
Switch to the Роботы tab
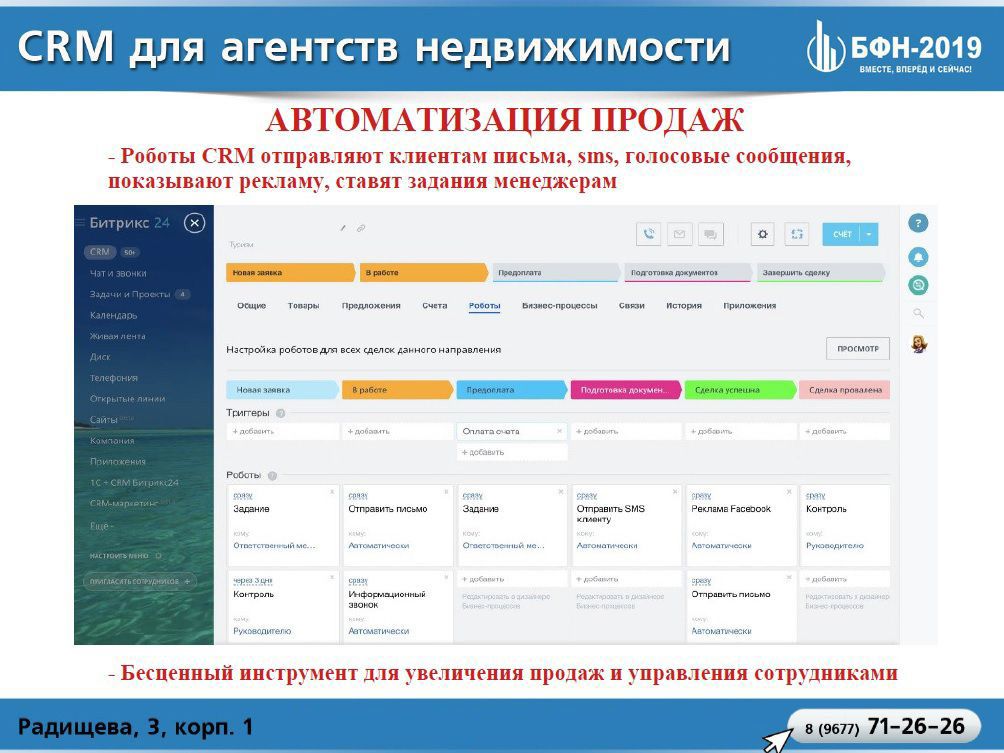(485, 305)
